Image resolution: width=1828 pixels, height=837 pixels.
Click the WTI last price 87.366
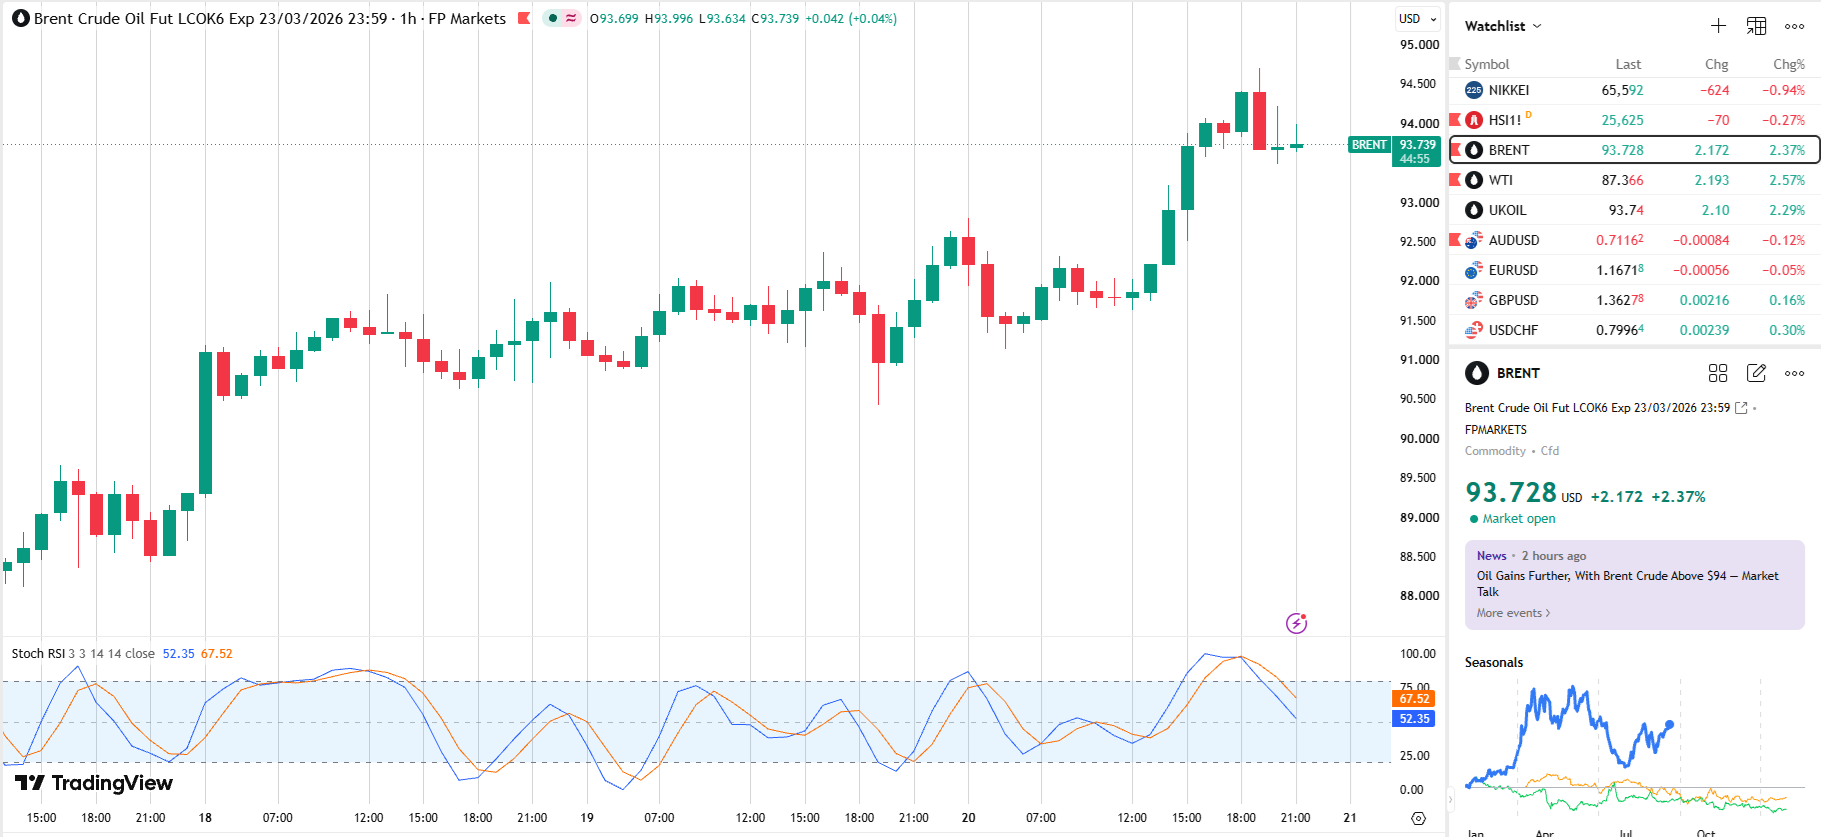pos(1622,180)
